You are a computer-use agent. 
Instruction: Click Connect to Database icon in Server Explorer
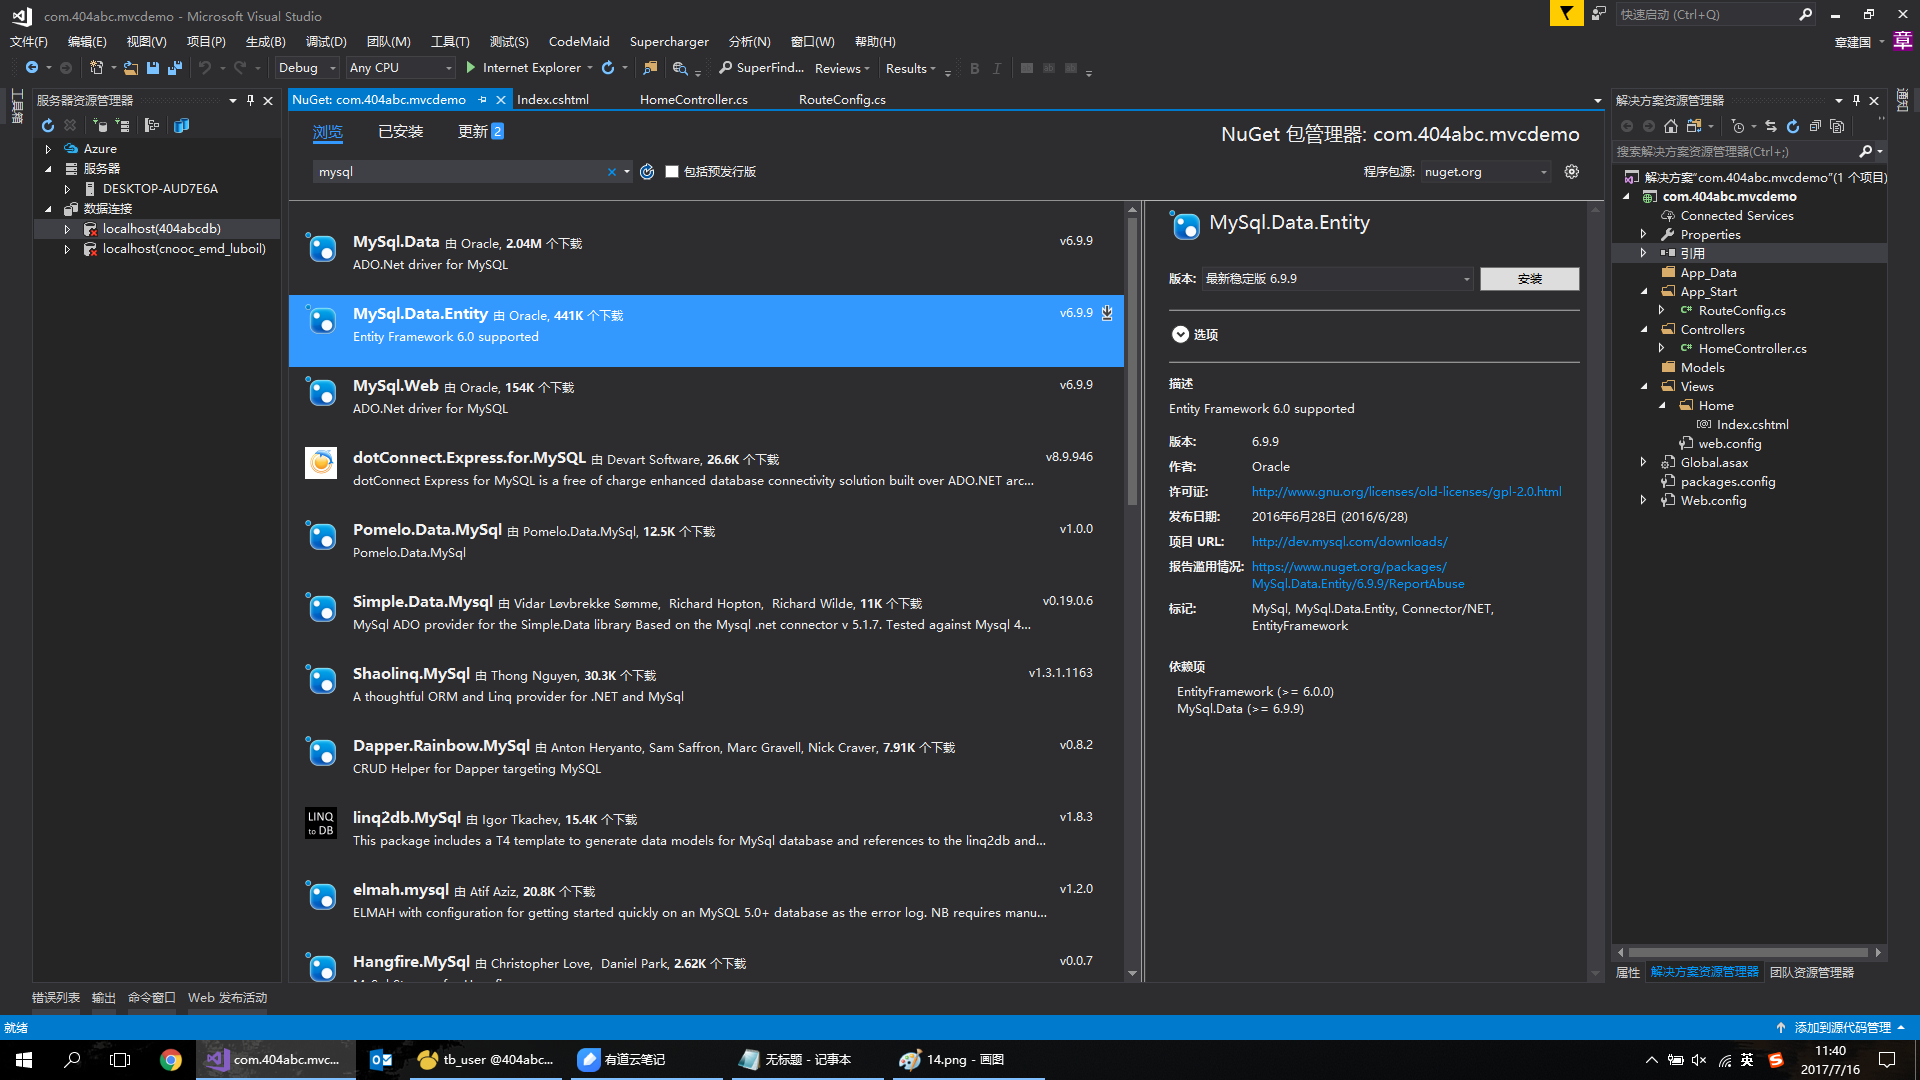[100, 125]
